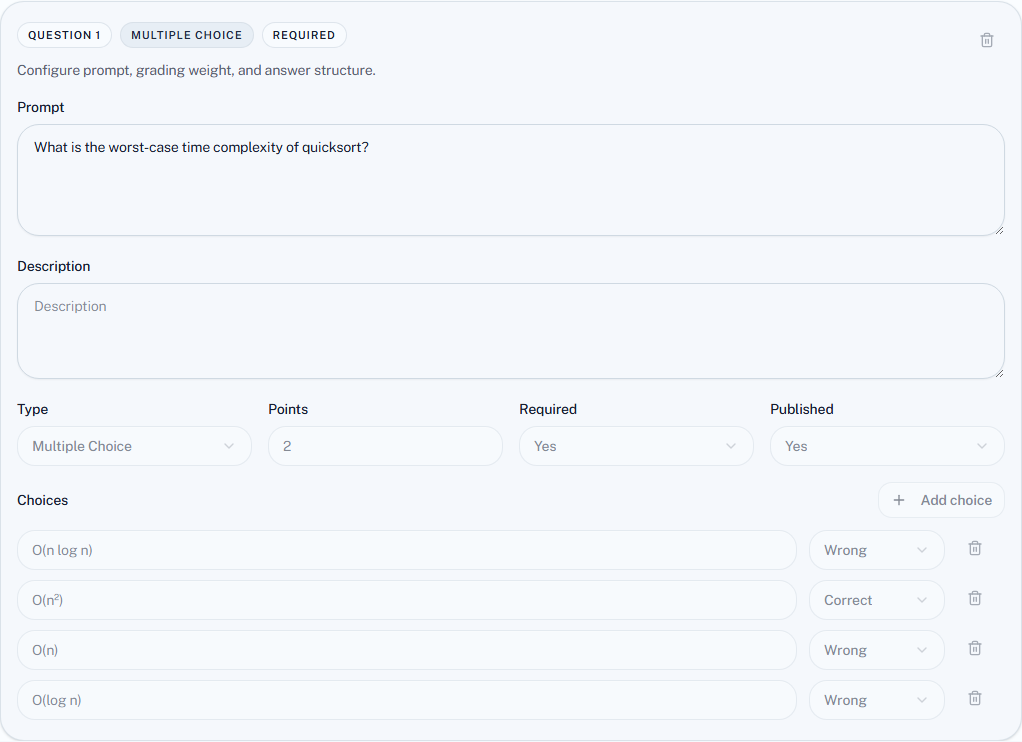Click the Published field label
The image size is (1022, 742).
tap(802, 409)
